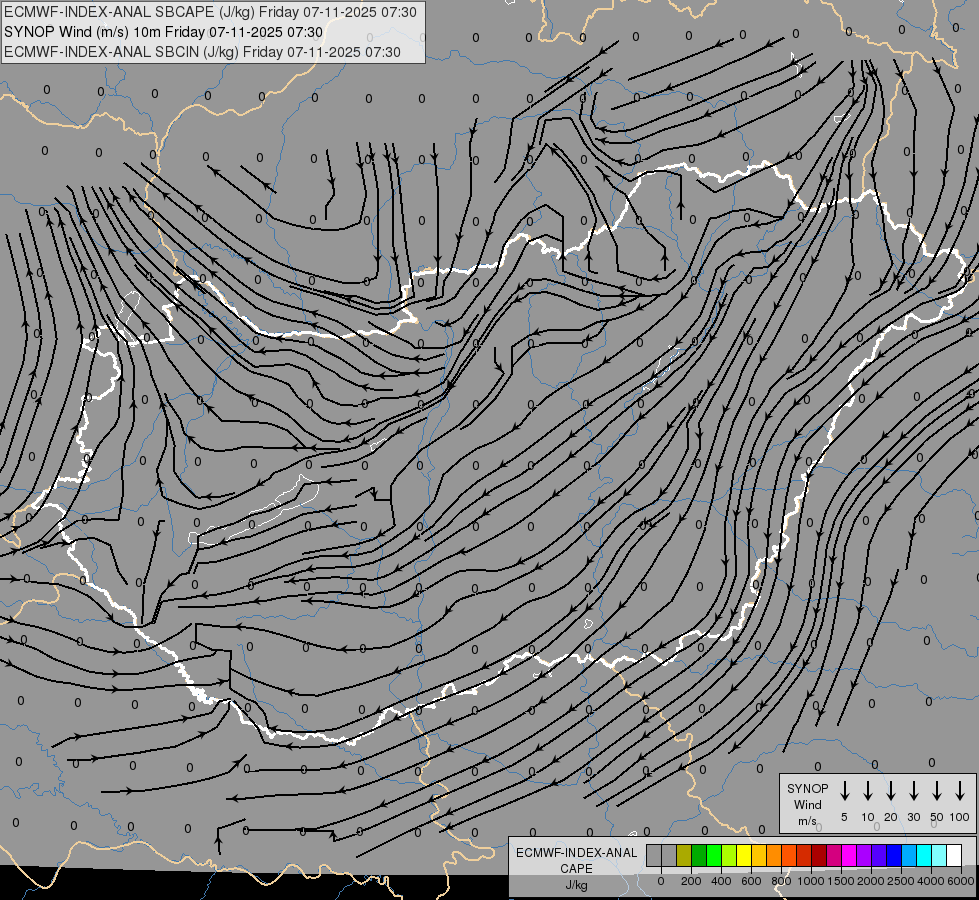
Task: Click the wind arrow above the 50 m/s label
Action: click(937, 791)
